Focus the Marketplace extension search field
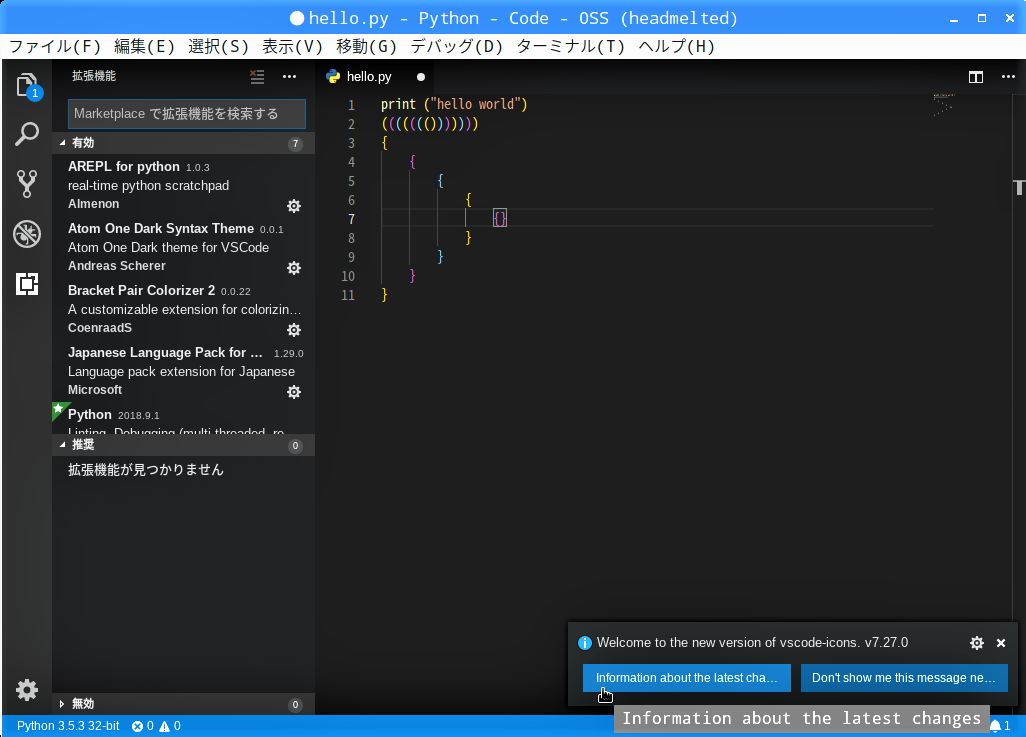The height and width of the screenshot is (737, 1026). [186, 114]
